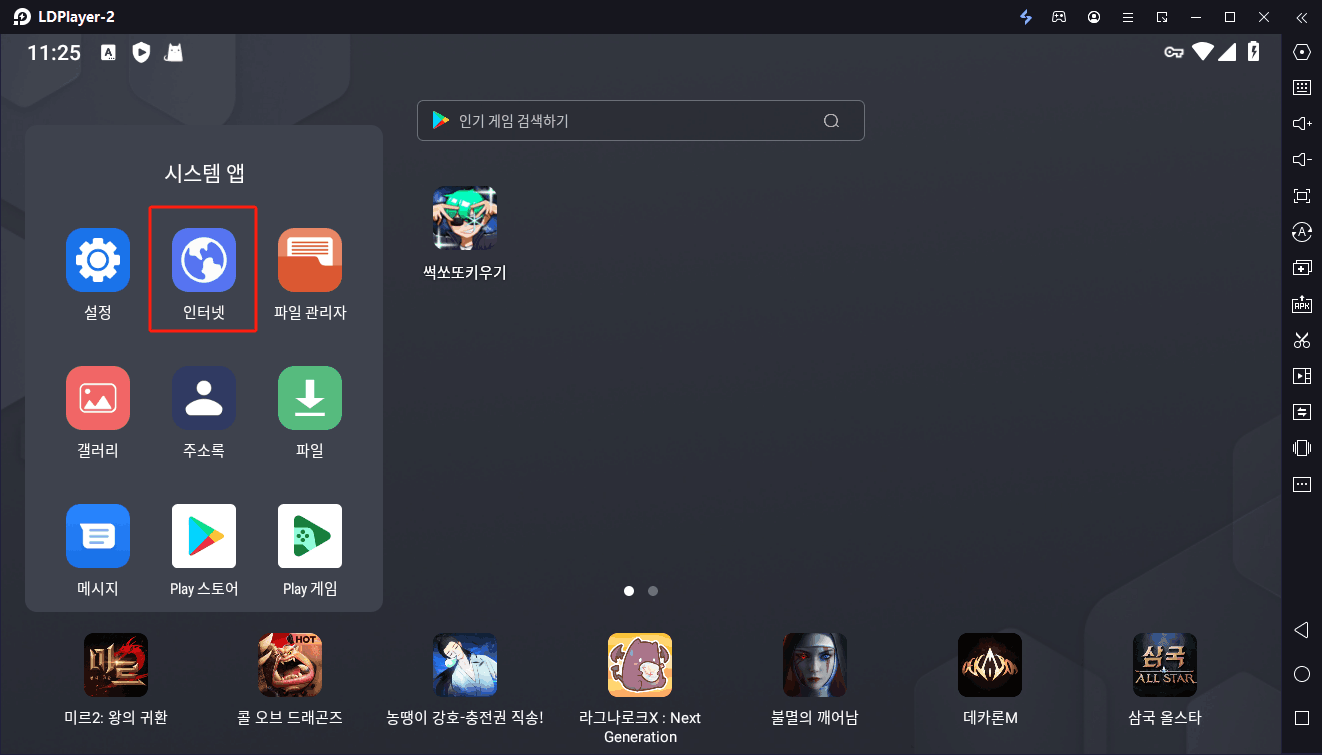Open the gamepad settings in title bar
Viewport: 1322px width, 755px height.
point(1059,17)
